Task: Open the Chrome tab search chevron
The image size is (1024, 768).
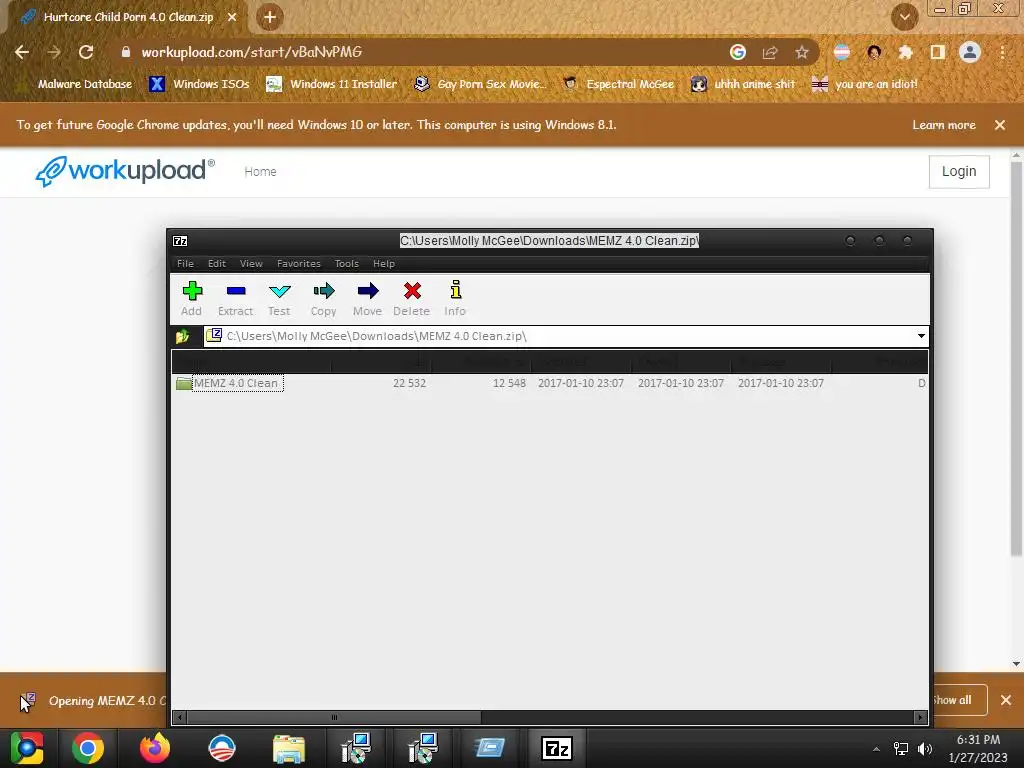Action: (905, 17)
